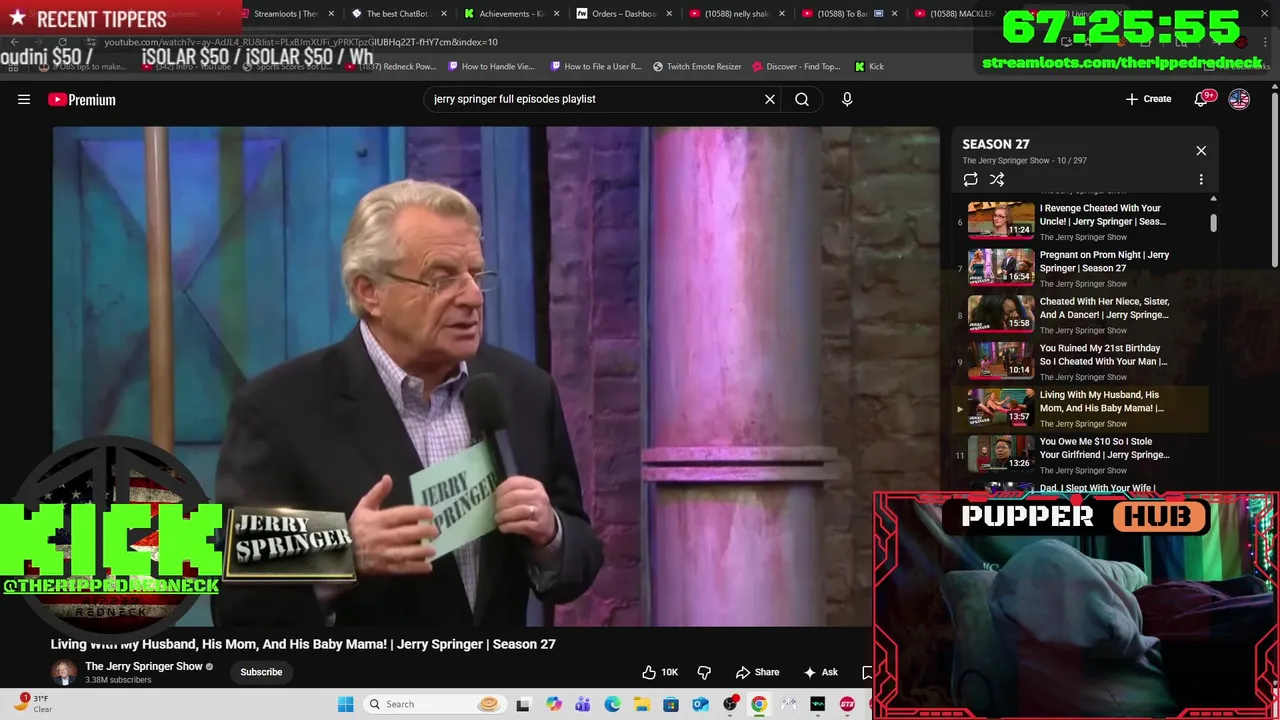Switch to the Streamloots browser tab
Viewport: 1280px width, 720px height.
[286, 14]
